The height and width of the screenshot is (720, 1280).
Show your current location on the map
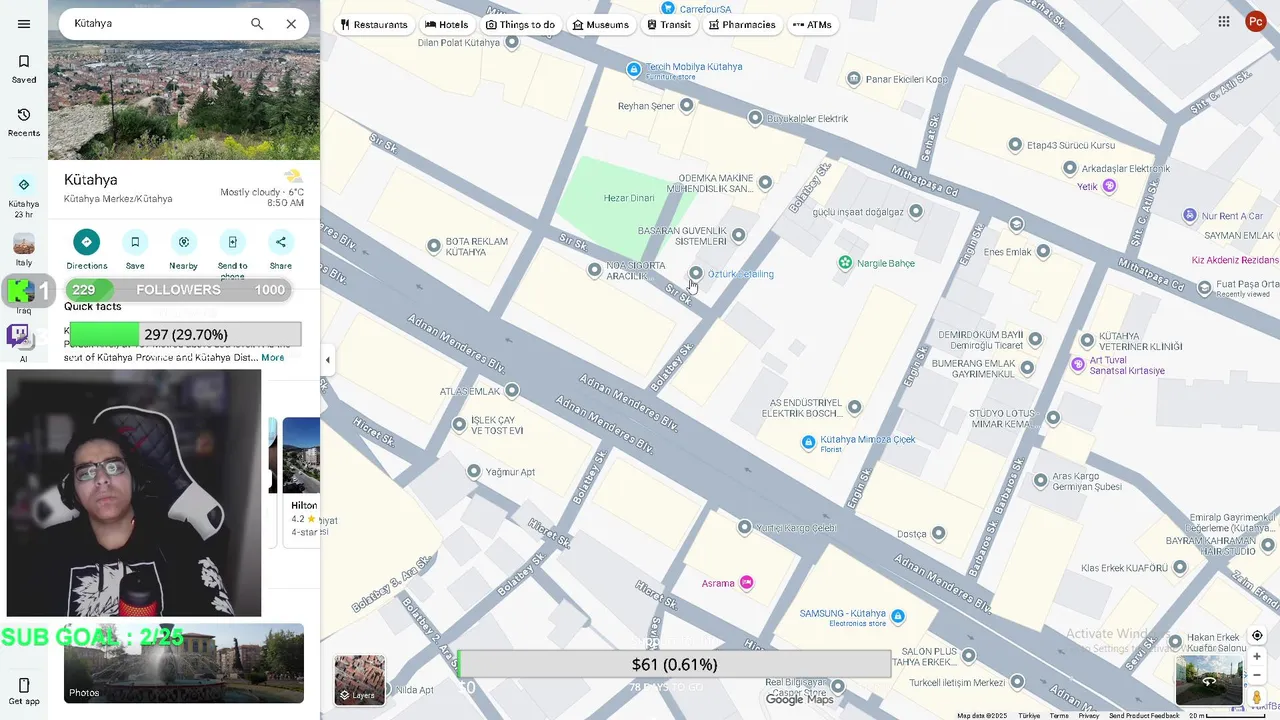(x=1257, y=636)
